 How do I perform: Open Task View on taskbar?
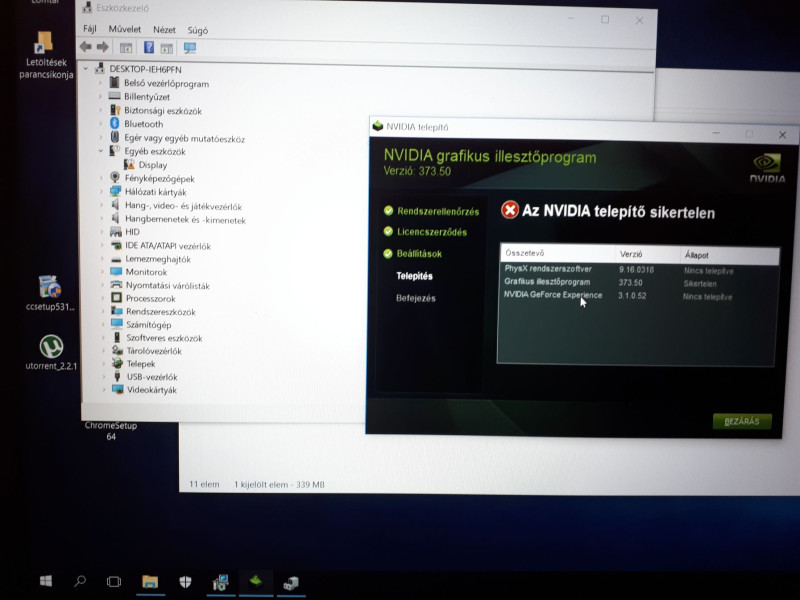(114, 581)
